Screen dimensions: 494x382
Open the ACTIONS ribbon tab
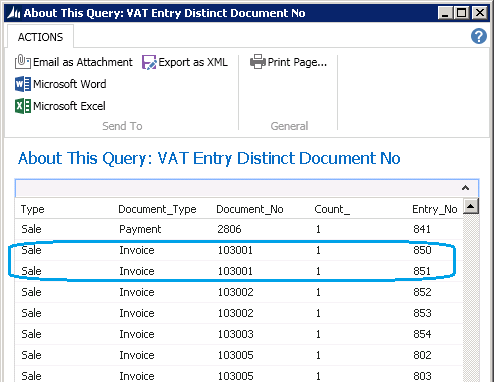click(x=40, y=37)
